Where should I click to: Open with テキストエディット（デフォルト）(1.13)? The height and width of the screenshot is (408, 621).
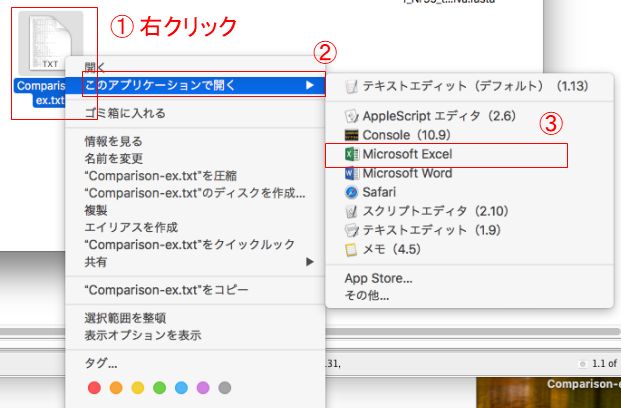tap(469, 86)
